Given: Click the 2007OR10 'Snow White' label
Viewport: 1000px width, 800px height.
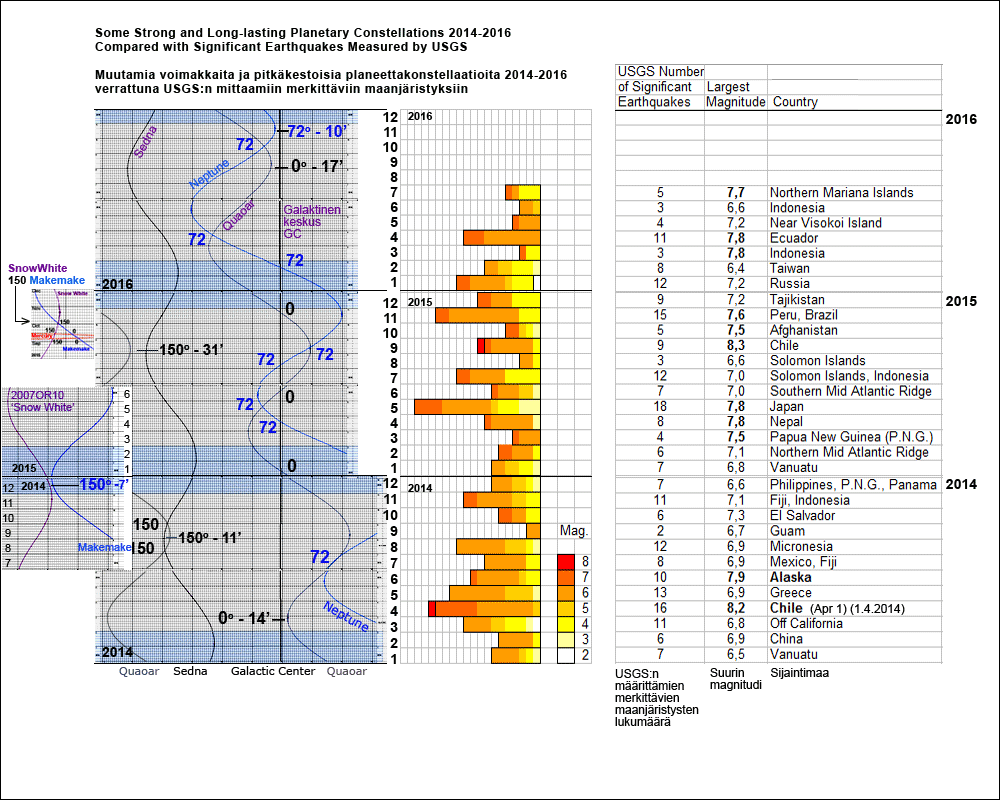Looking at the screenshot, I should (x=40, y=402).
